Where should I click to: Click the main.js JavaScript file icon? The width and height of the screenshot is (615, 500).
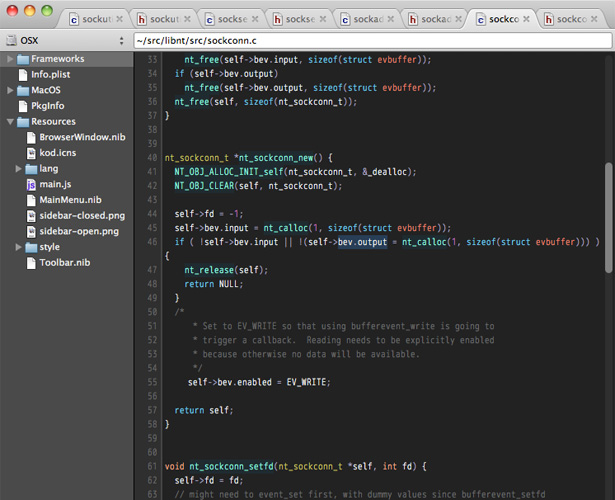coord(31,184)
